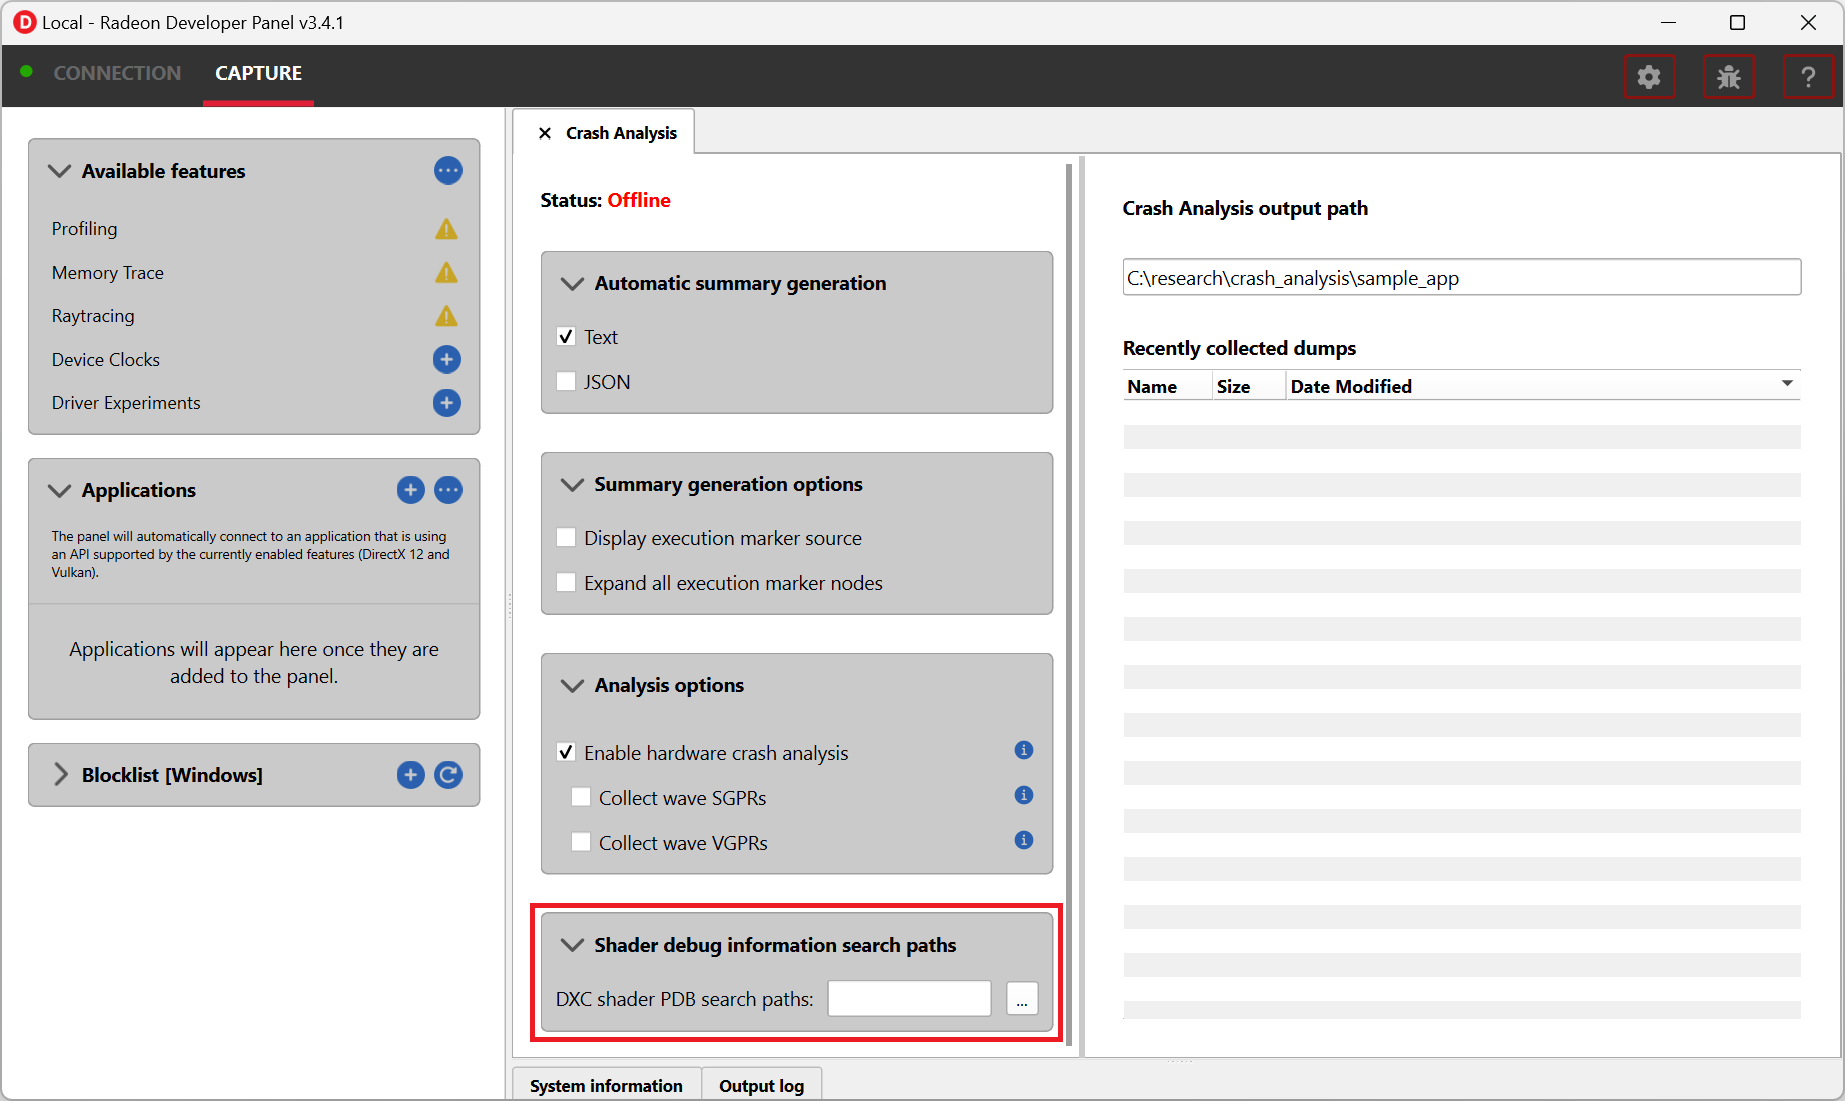Open Available features more options menu

point(448,171)
